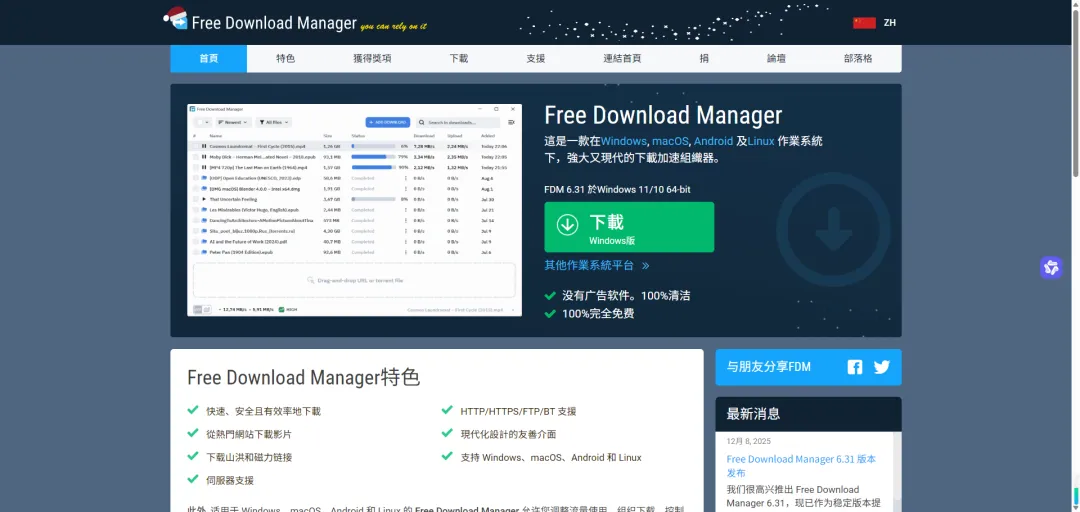Go to the 獲得獎項 tab
Viewport: 1080px width, 512px height.
373,59
